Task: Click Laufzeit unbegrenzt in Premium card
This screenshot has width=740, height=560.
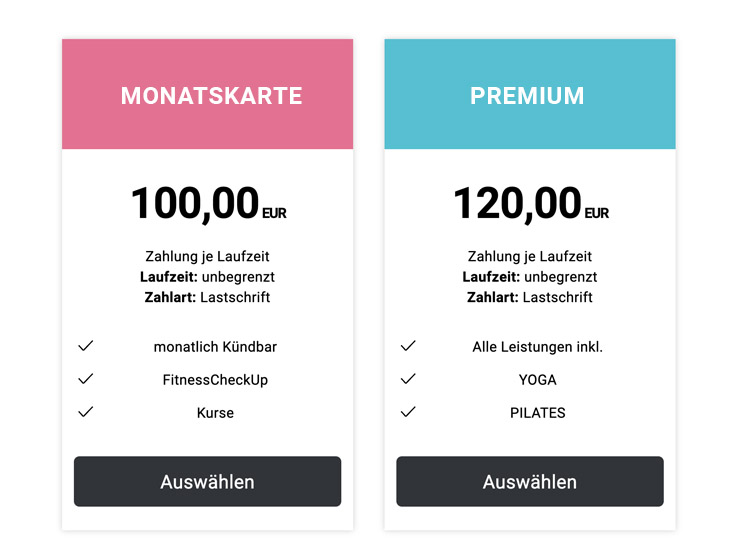Action: coord(530,277)
